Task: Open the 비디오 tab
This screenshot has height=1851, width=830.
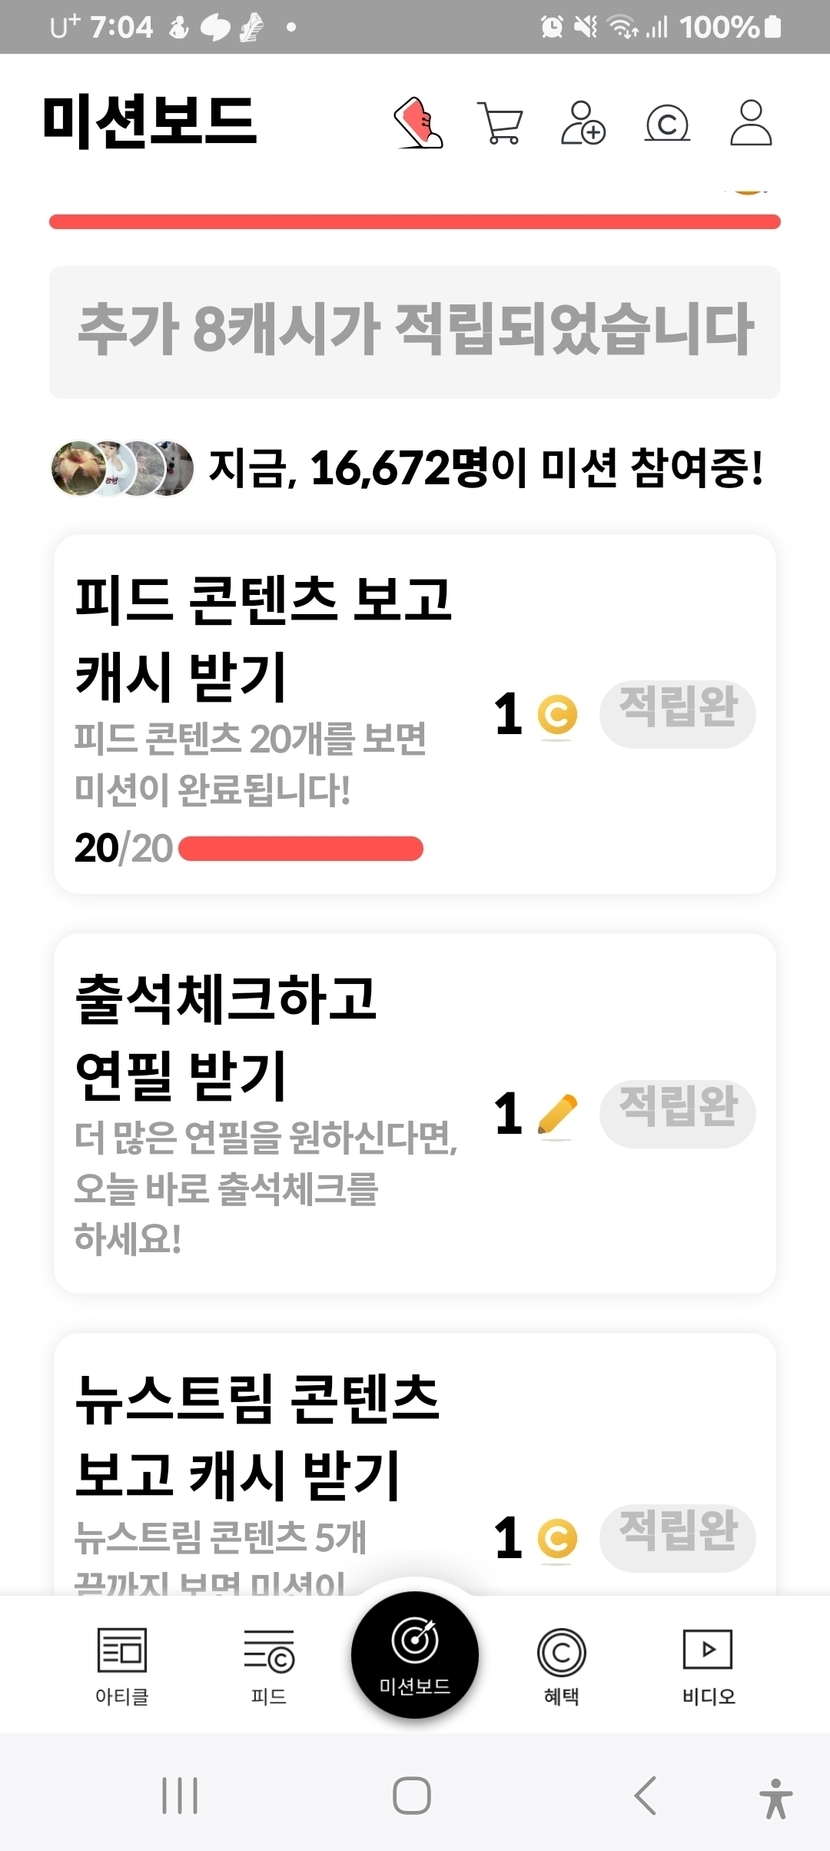Action: (x=708, y=1664)
